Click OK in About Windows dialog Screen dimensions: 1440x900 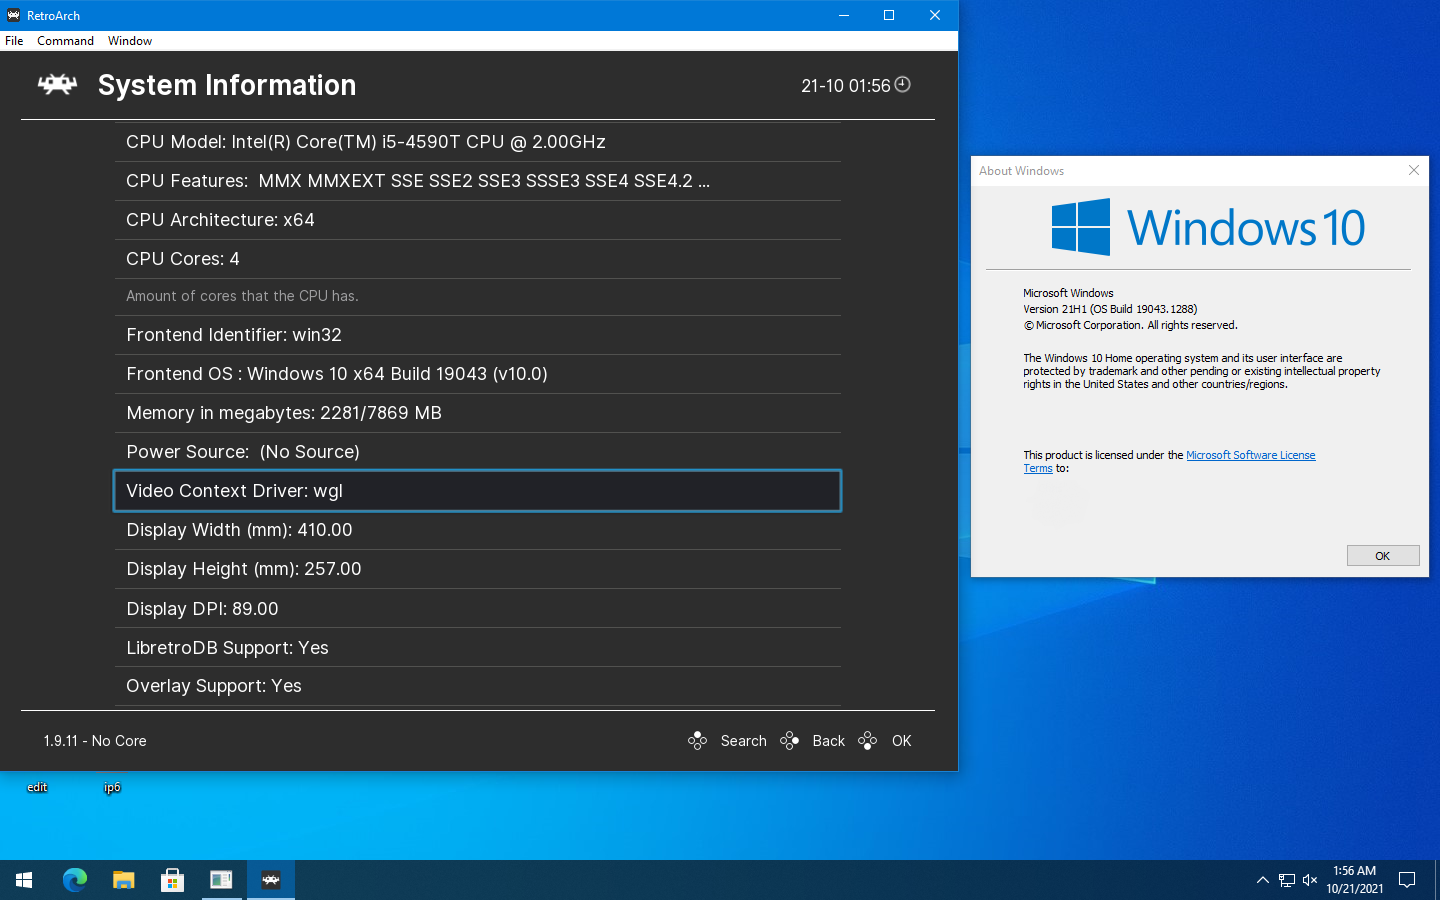click(1383, 556)
